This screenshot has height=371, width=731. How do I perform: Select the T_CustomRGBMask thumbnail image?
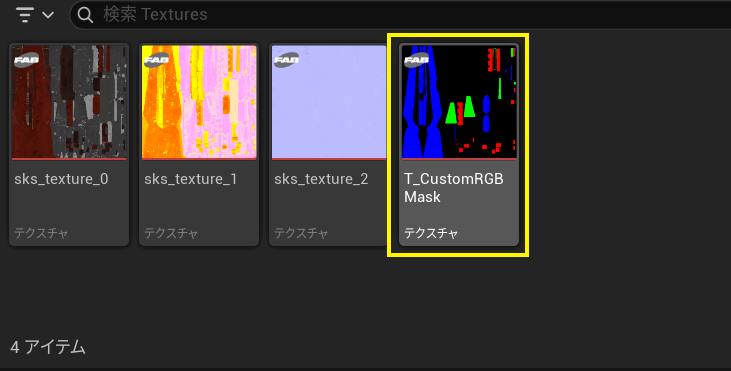(459, 102)
